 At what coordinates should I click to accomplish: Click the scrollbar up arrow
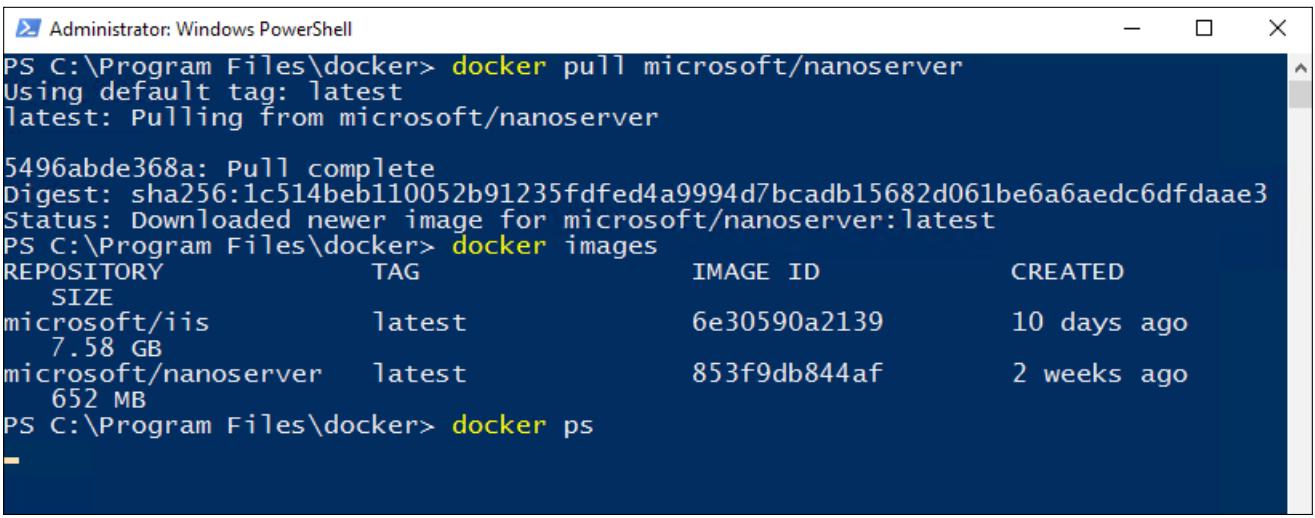pos(1297,67)
